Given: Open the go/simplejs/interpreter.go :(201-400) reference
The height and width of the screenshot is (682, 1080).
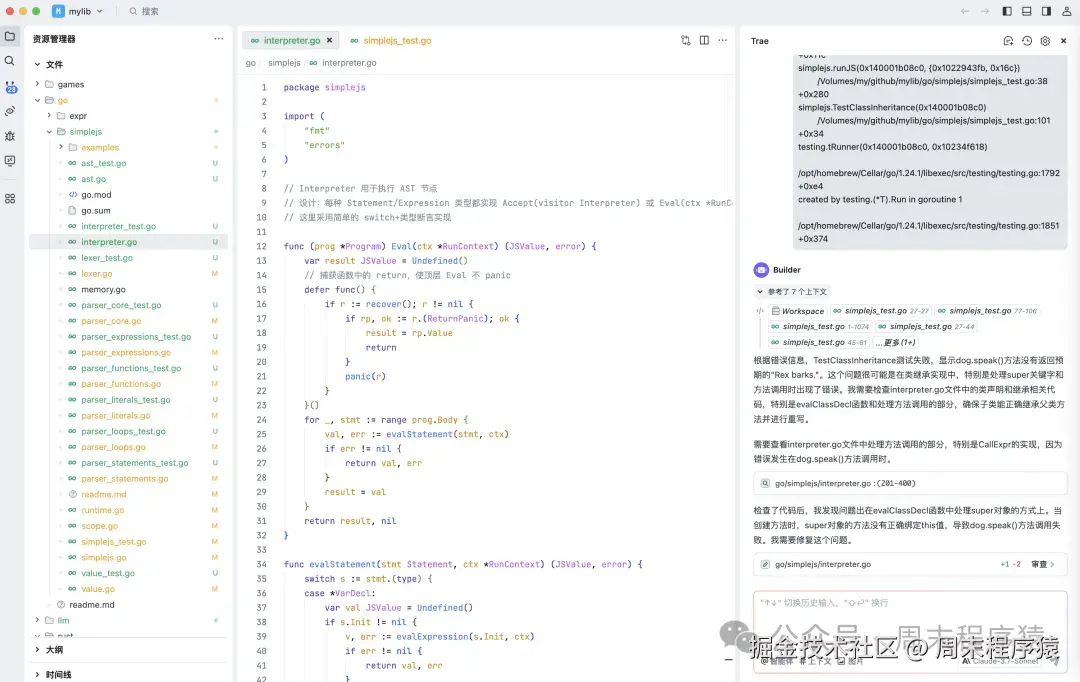Looking at the screenshot, I should click(909, 484).
